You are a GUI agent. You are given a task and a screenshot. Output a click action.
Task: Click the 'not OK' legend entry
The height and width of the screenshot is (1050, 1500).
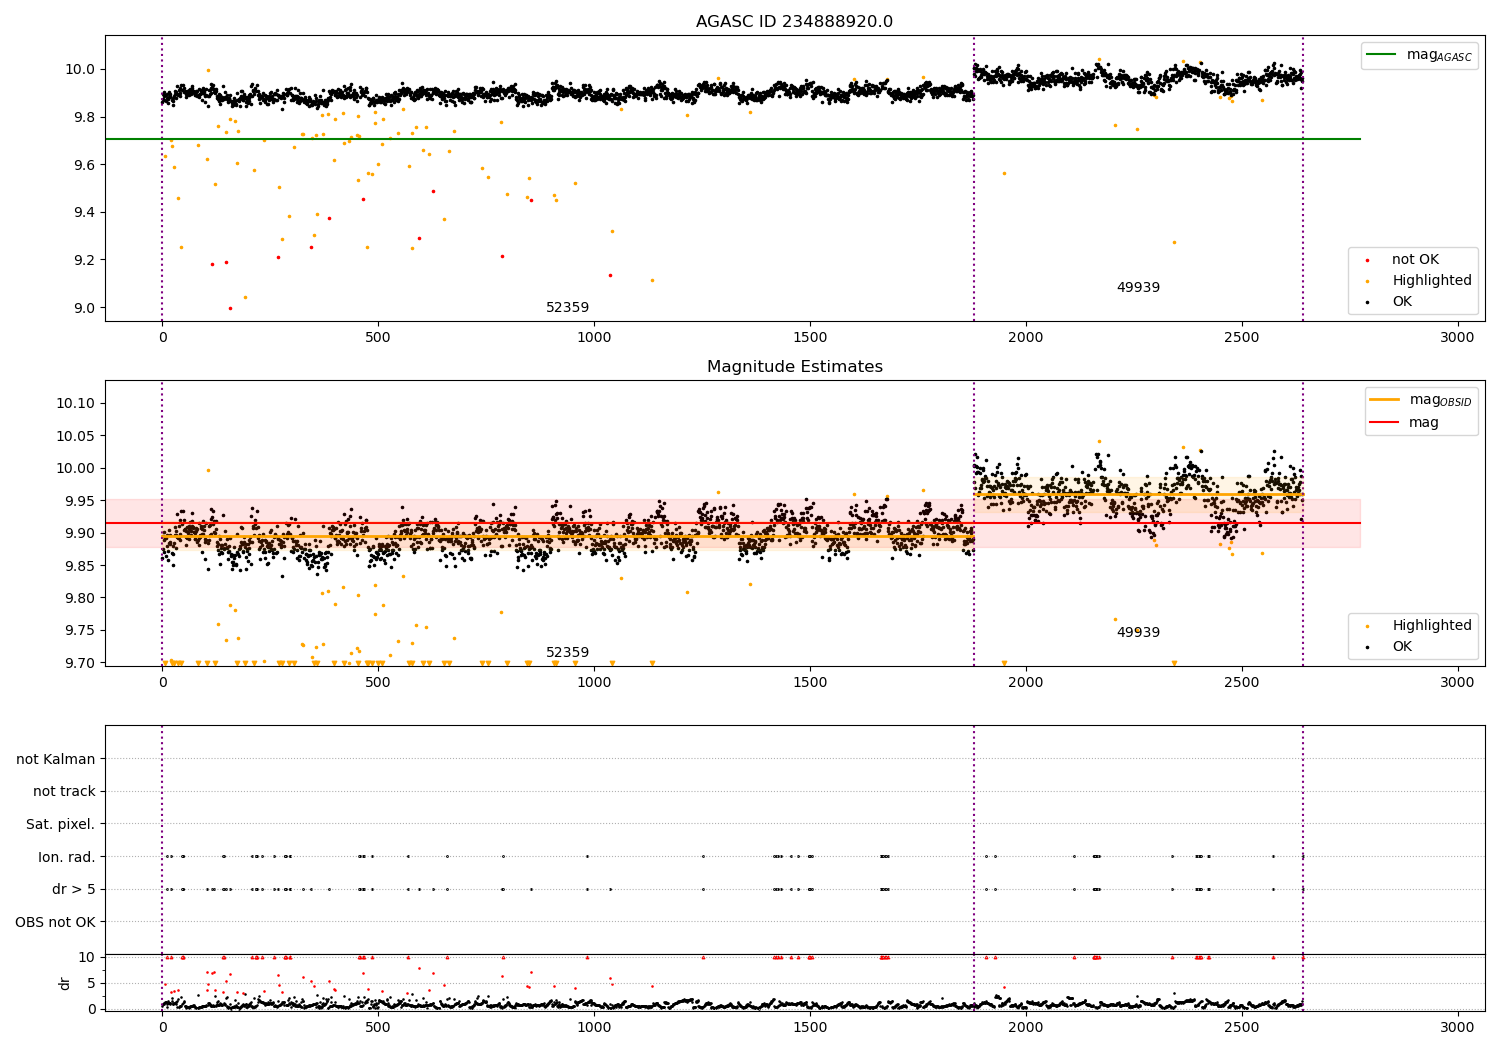tap(1415, 260)
